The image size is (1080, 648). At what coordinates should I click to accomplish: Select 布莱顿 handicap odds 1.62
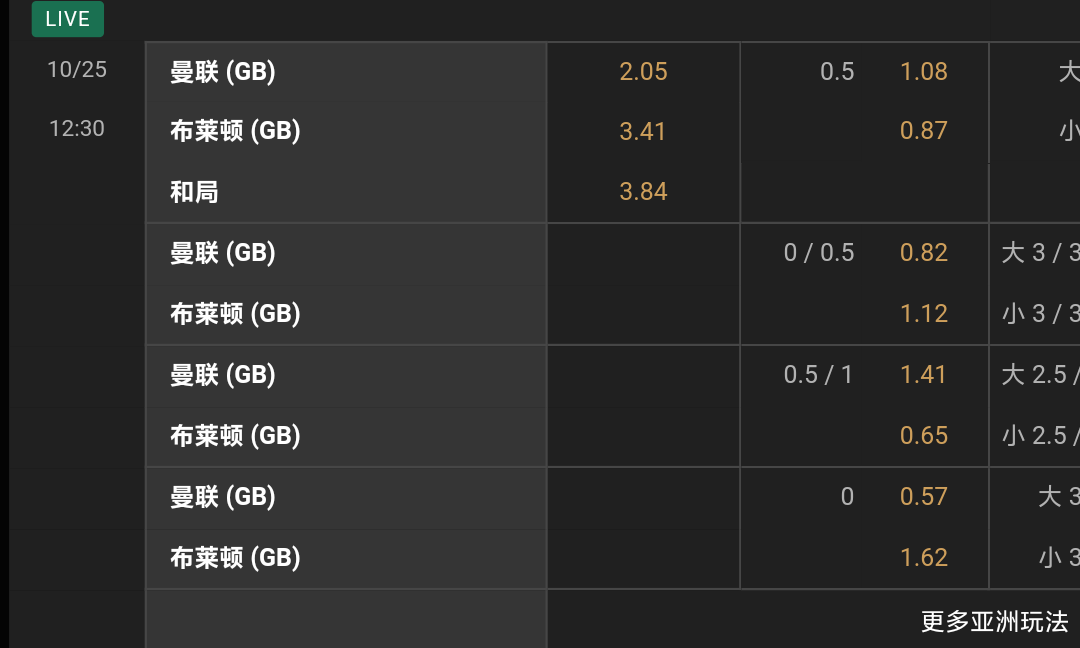(923, 558)
